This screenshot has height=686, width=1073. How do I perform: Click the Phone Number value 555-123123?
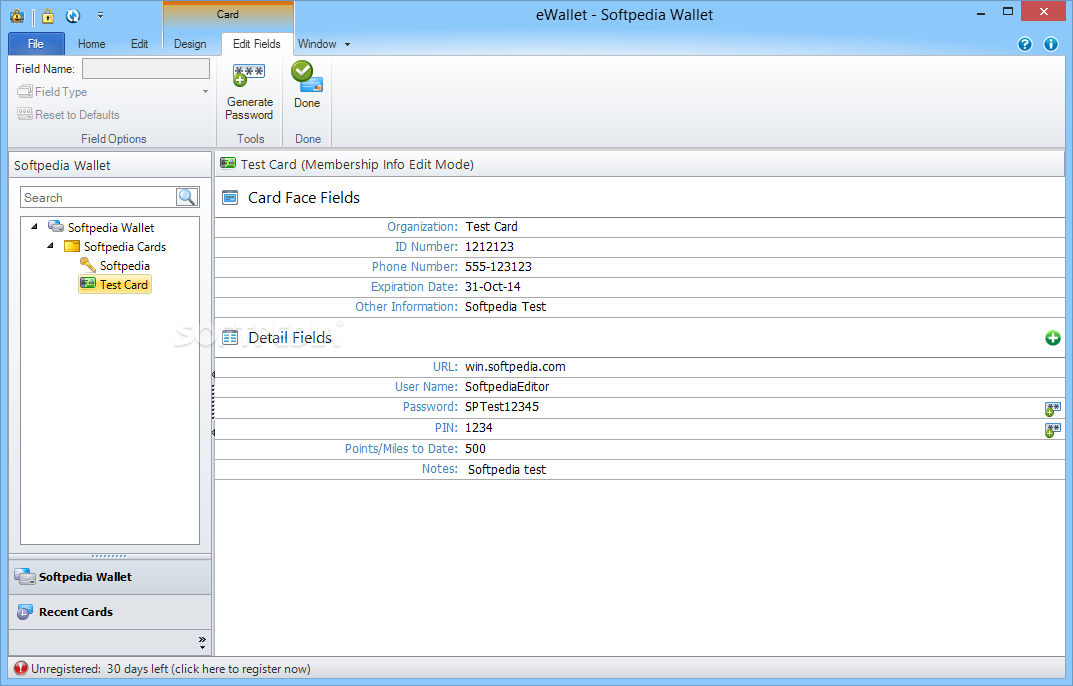(498, 266)
